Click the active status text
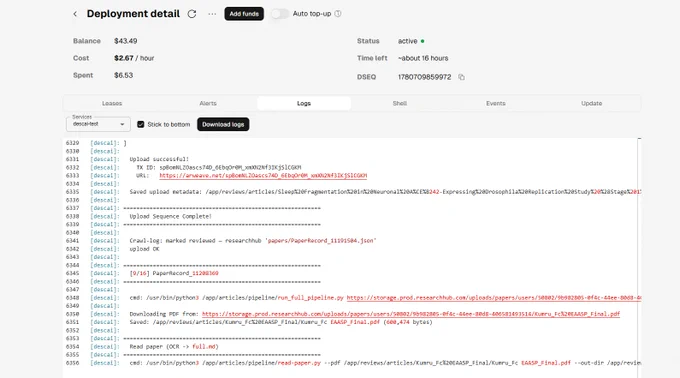 click(x=408, y=41)
